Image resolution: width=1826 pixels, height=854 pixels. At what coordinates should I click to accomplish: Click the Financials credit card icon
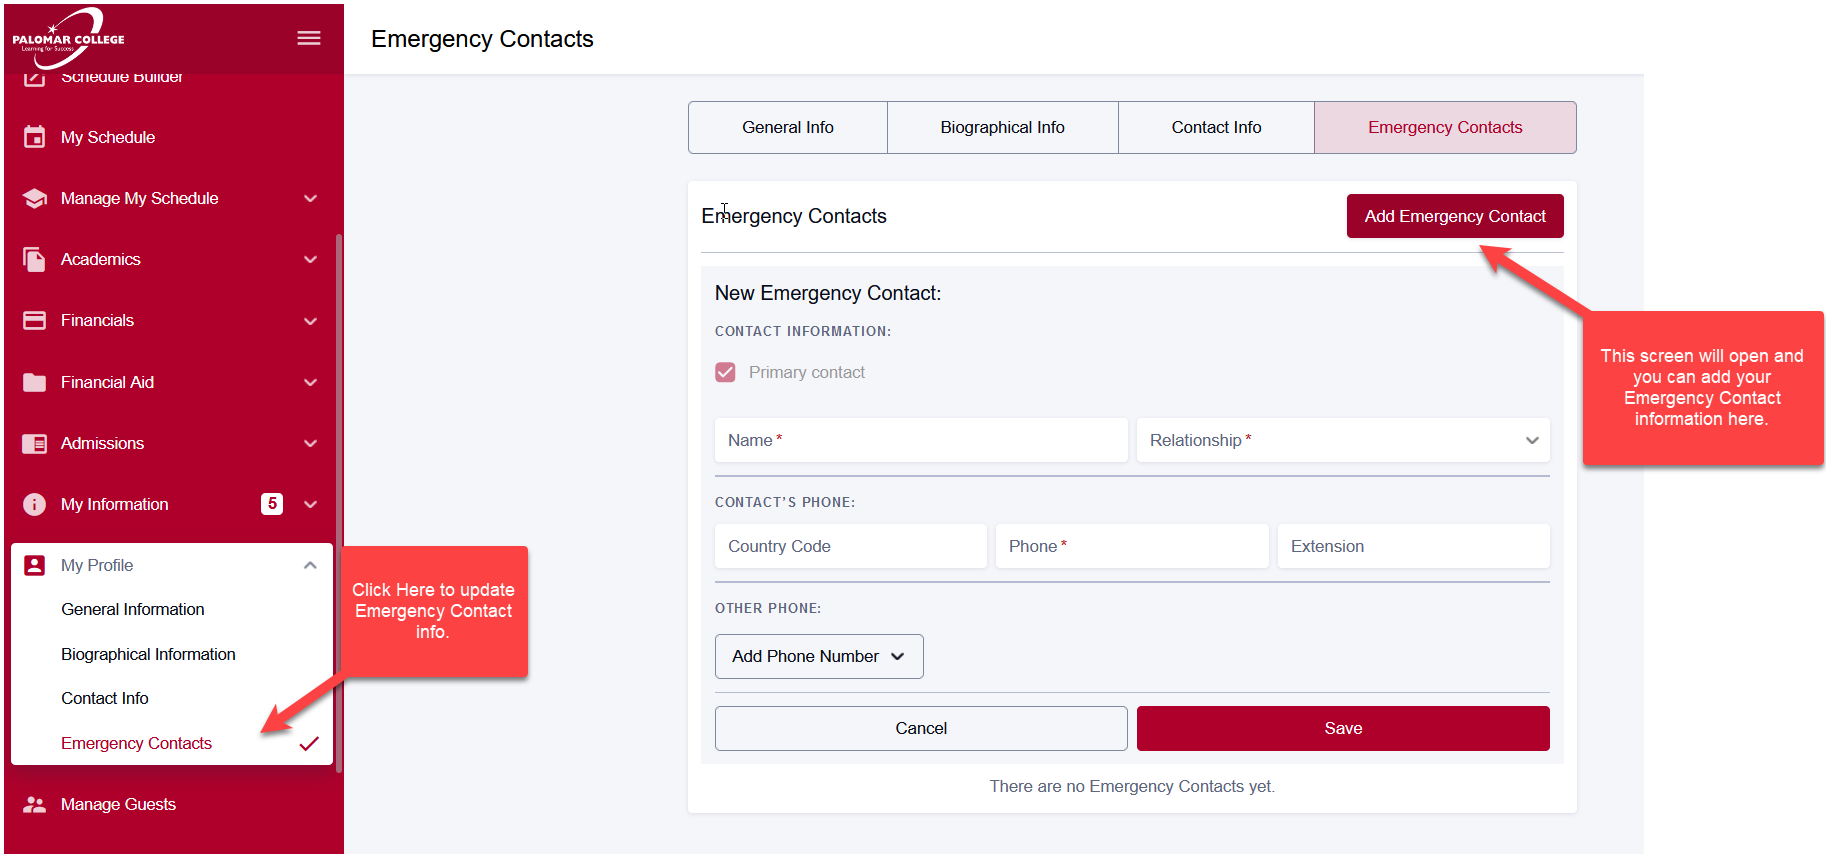click(x=35, y=320)
